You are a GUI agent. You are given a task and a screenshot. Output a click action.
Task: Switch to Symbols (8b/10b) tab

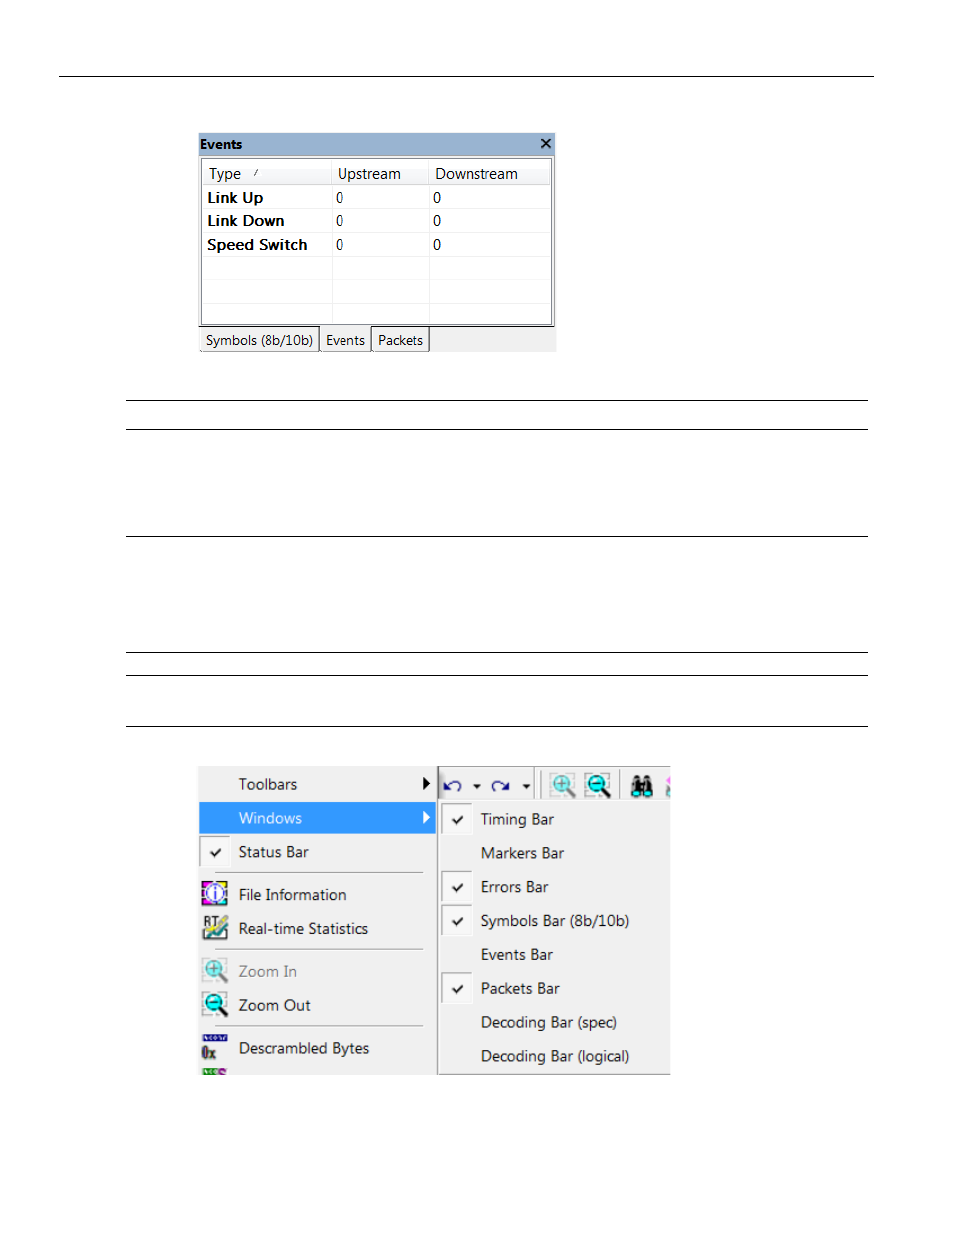pos(260,340)
